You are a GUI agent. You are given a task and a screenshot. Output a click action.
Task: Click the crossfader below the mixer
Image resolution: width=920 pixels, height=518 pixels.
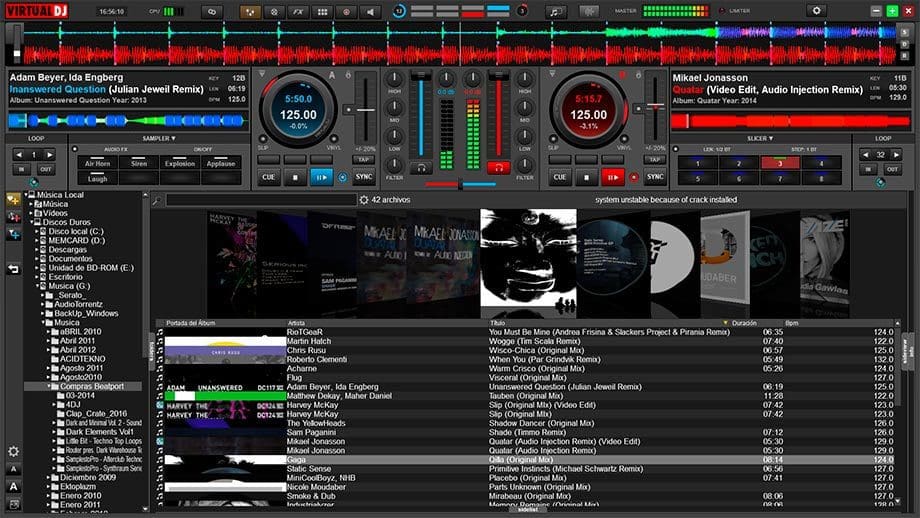click(461, 185)
